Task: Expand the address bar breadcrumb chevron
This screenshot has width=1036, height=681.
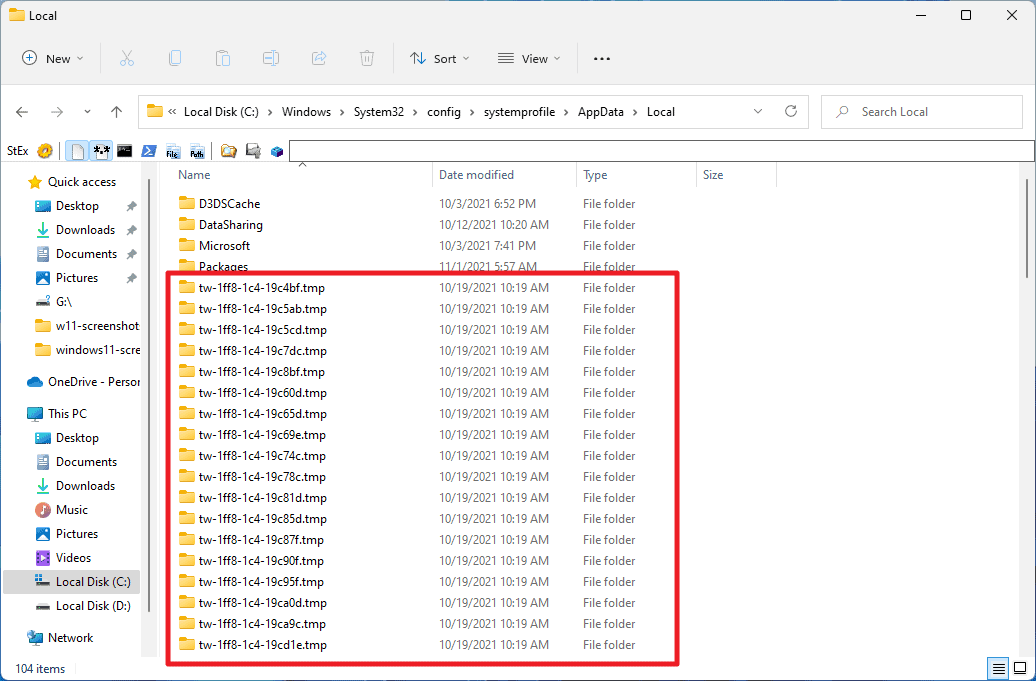Action: (x=757, y=112)
